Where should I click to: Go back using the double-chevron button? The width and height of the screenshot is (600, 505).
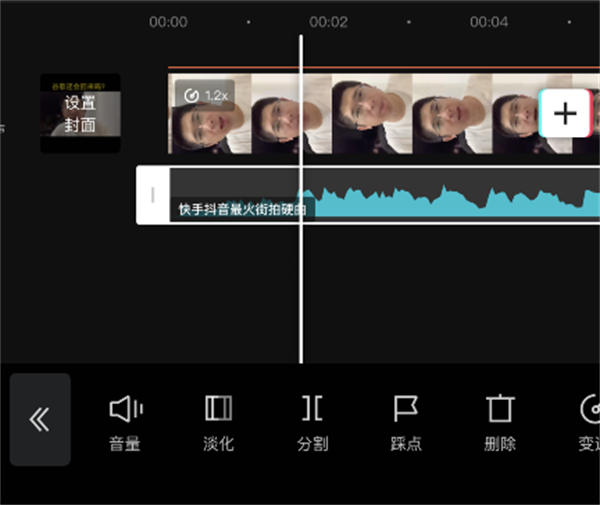(x=40, y=420)
